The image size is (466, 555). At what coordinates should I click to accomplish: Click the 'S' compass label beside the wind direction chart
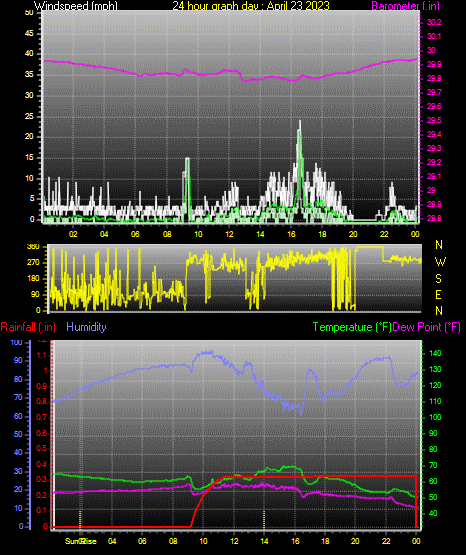pos(438,279)
